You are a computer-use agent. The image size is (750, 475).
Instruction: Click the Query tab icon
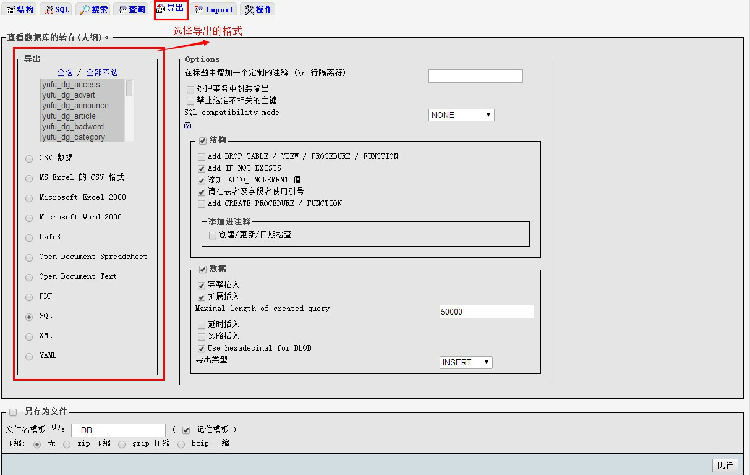(x=124, y=9)
